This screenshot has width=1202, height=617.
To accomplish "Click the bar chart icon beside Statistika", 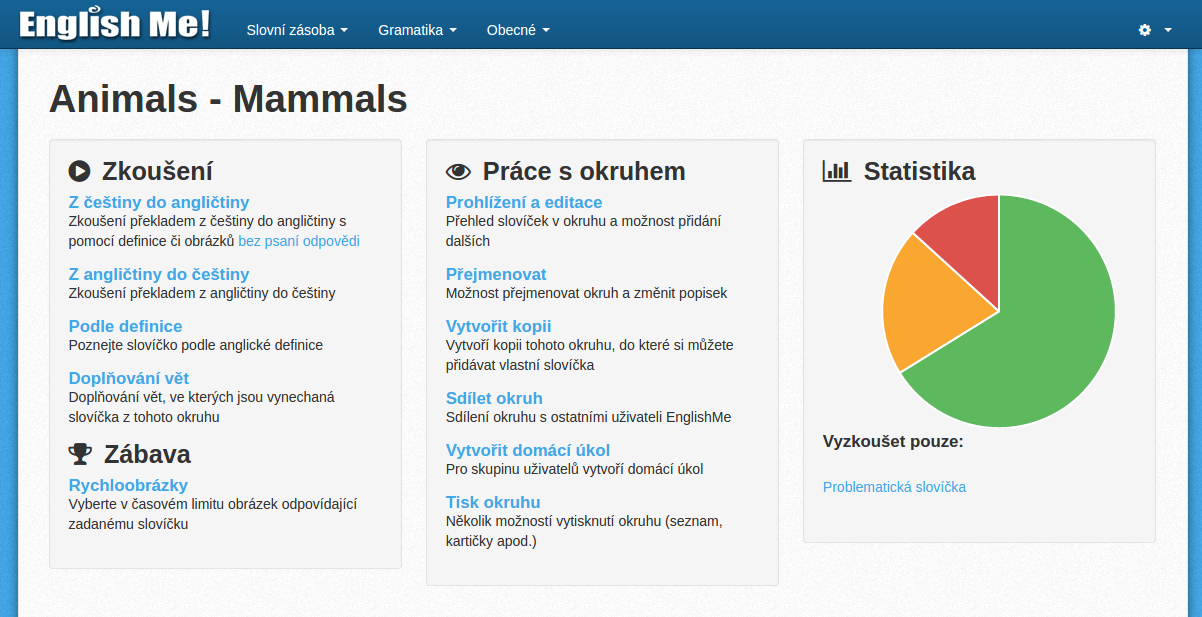I will 837,171.
